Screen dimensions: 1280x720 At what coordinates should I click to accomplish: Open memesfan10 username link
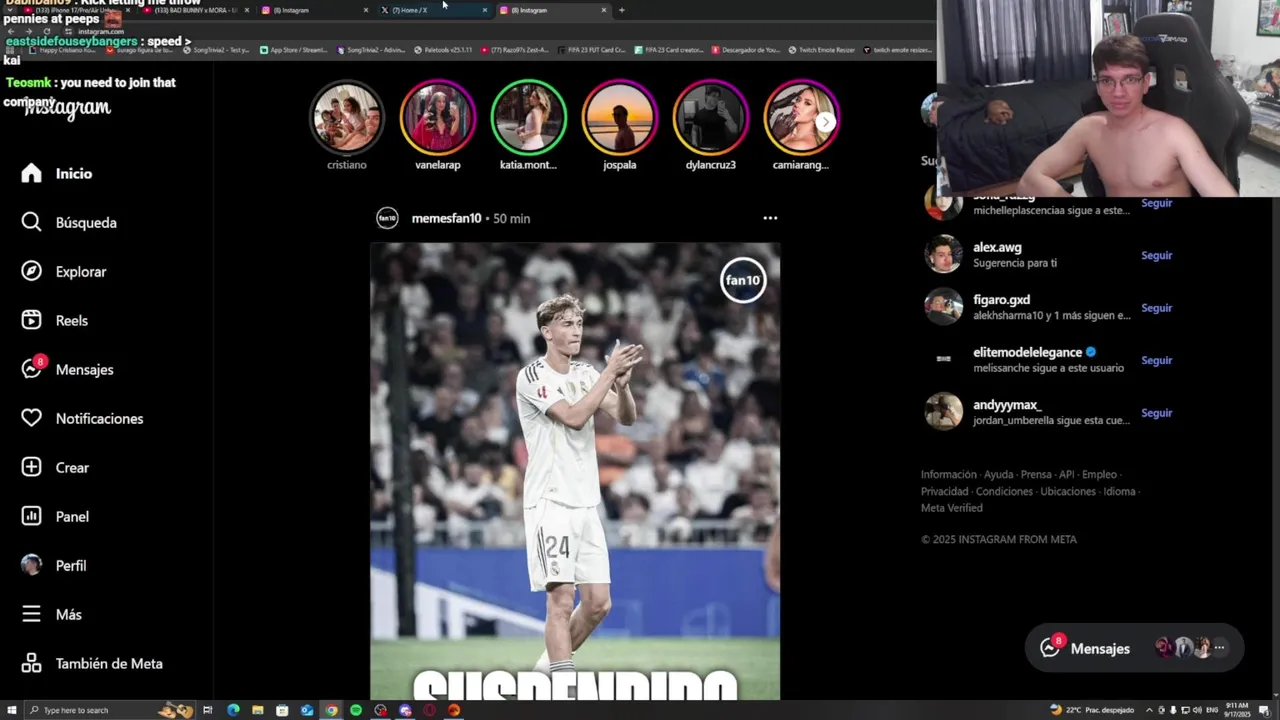click(446, 218)
